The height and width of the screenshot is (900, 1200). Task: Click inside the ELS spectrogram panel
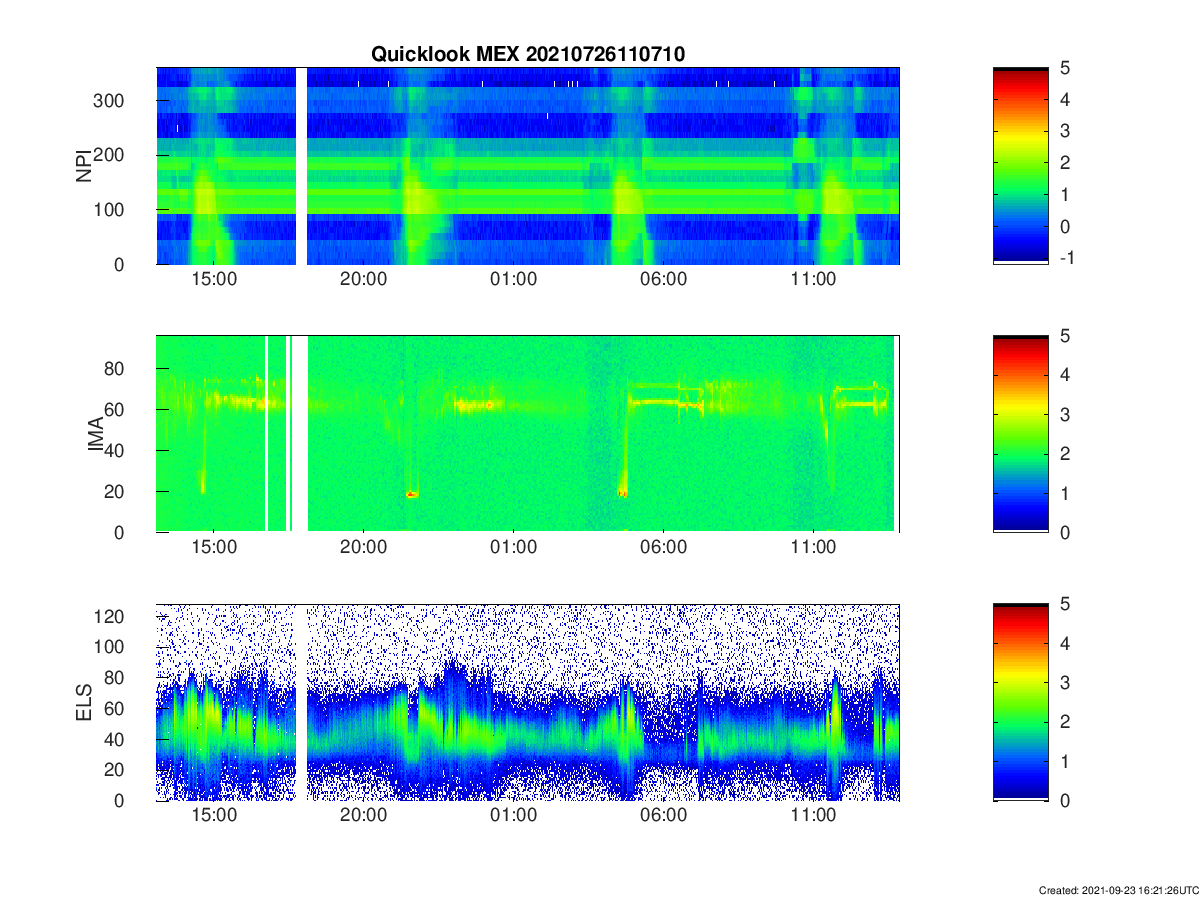pyautogui.click(x=528, y=702)
